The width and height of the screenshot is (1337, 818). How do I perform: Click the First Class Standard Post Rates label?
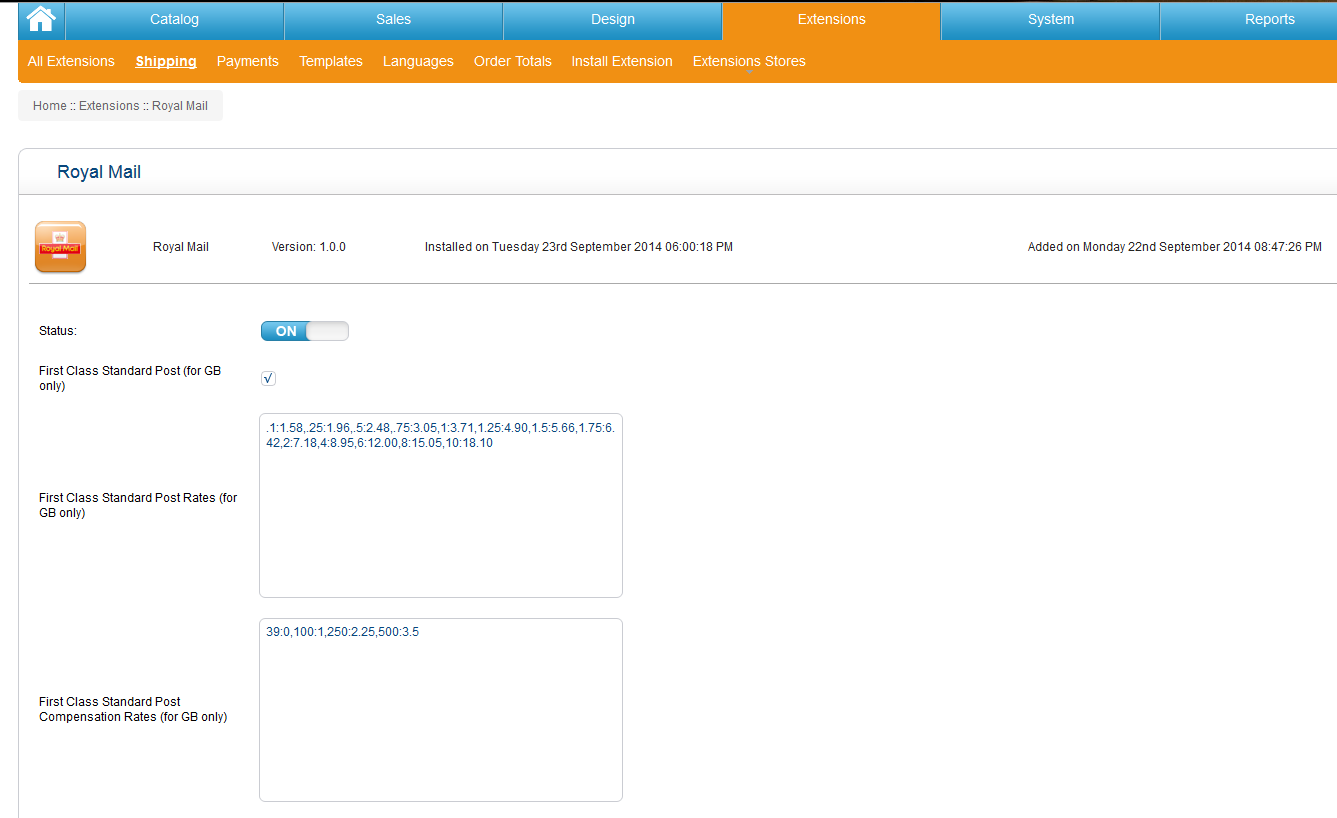click(138, 505)
